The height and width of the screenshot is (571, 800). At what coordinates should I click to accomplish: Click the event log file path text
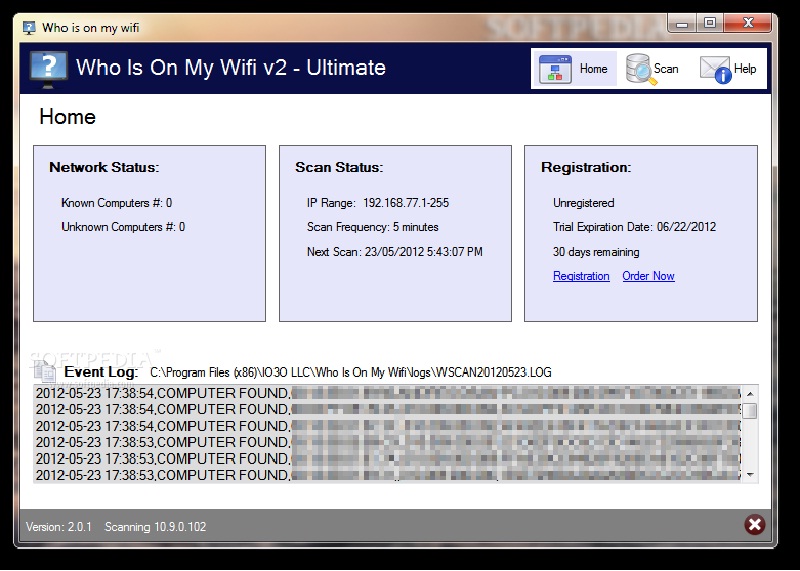[x=350, y=373]
